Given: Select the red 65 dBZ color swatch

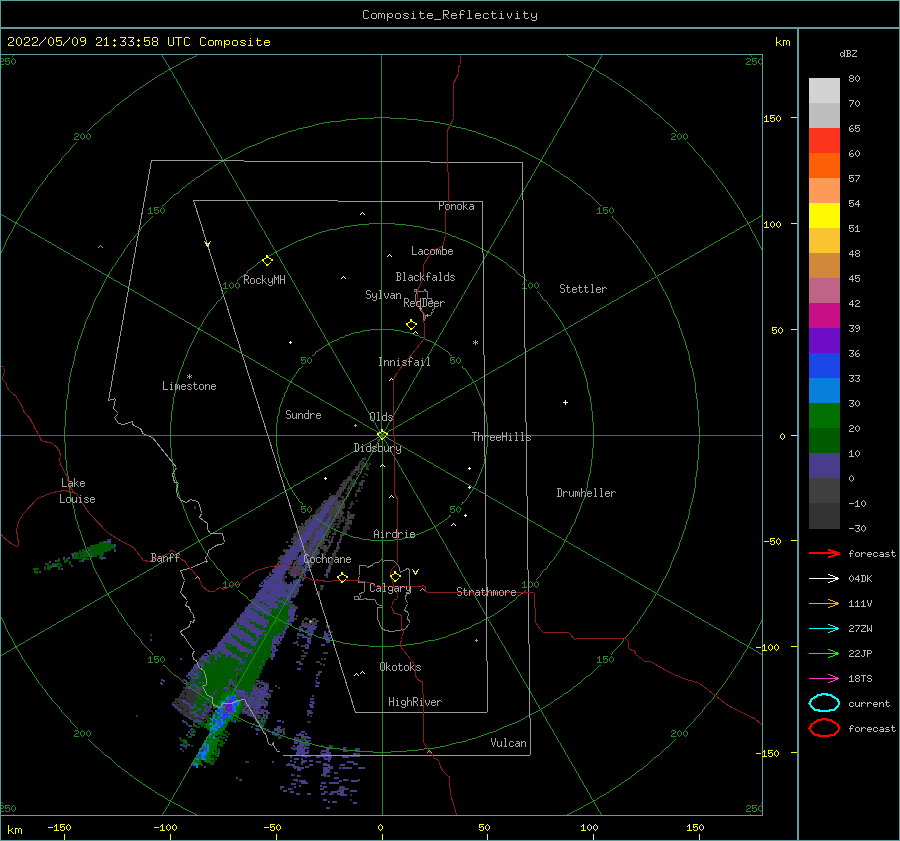Looking at the screenshot, I should pos(824,141).
